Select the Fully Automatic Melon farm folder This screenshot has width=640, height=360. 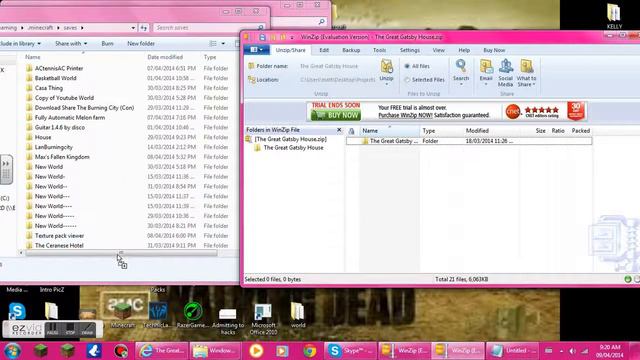click(70, 118)
